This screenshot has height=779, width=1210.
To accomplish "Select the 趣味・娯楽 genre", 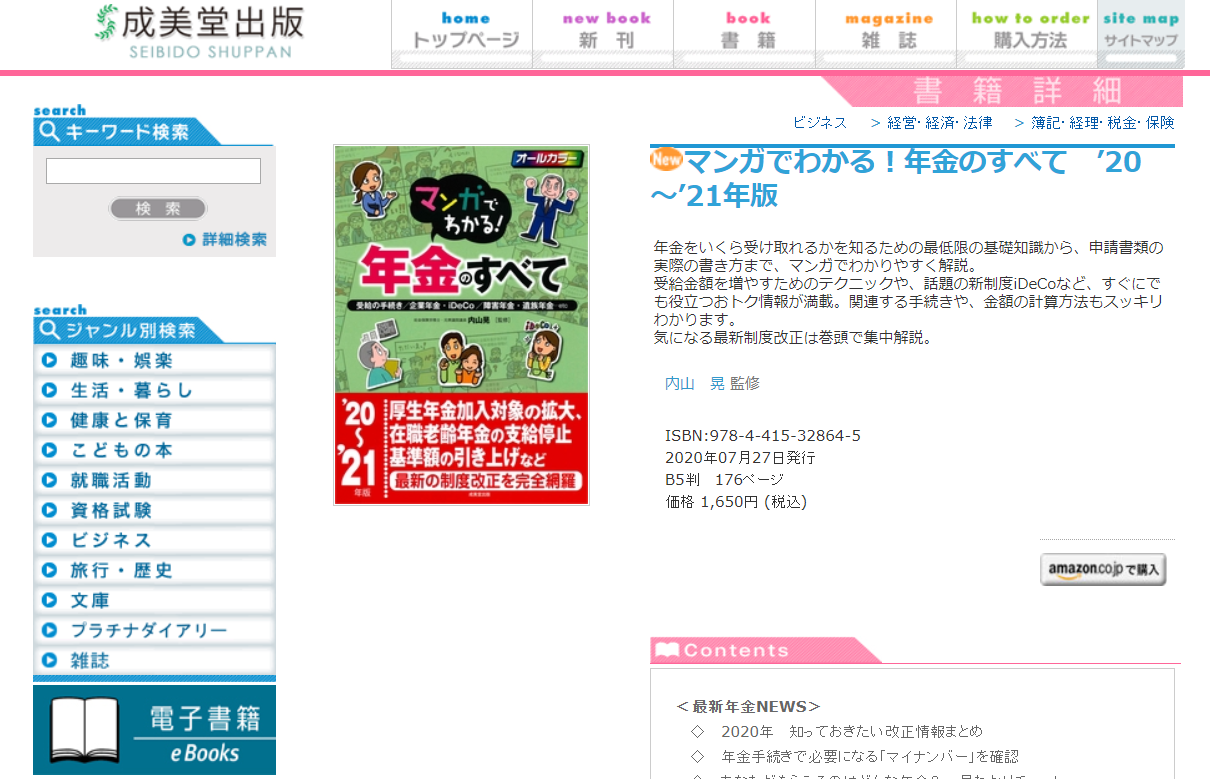I will (x=154, y=360).
